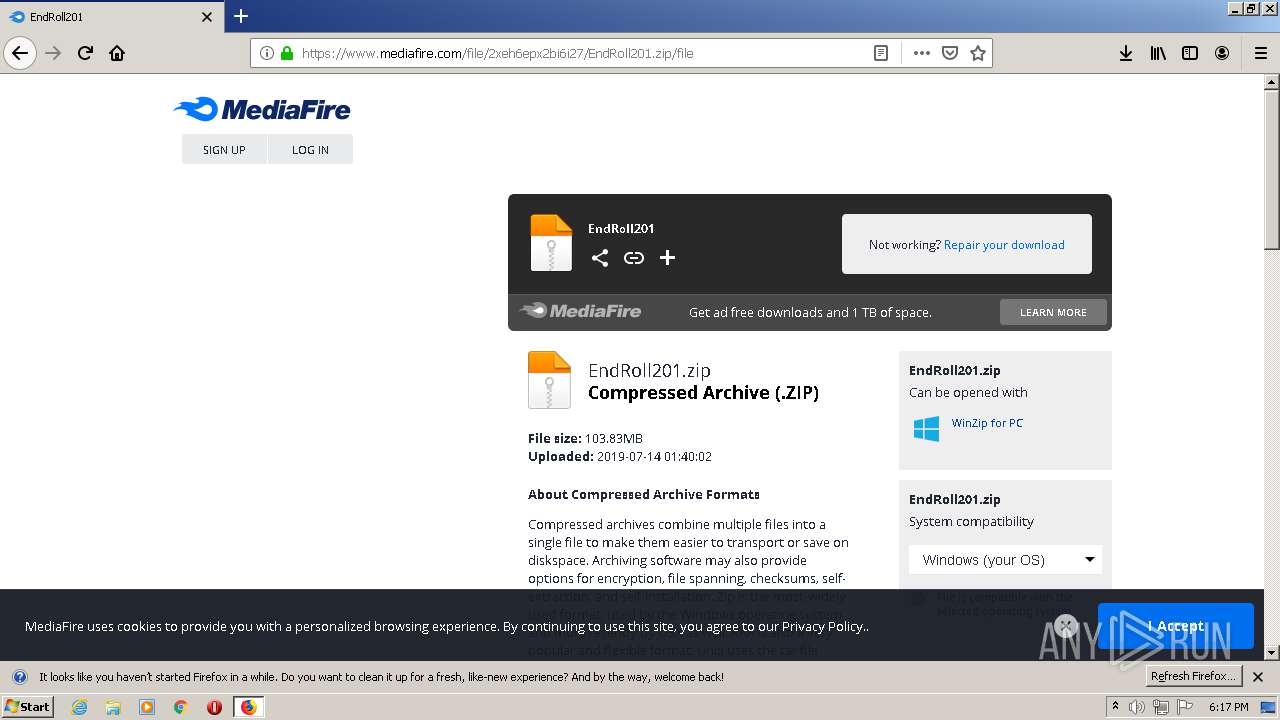Click the Uploaded date 2019-07-14 text
Image resolution: width=1280 pixels, height=720 pixels.
pos(620,456)
